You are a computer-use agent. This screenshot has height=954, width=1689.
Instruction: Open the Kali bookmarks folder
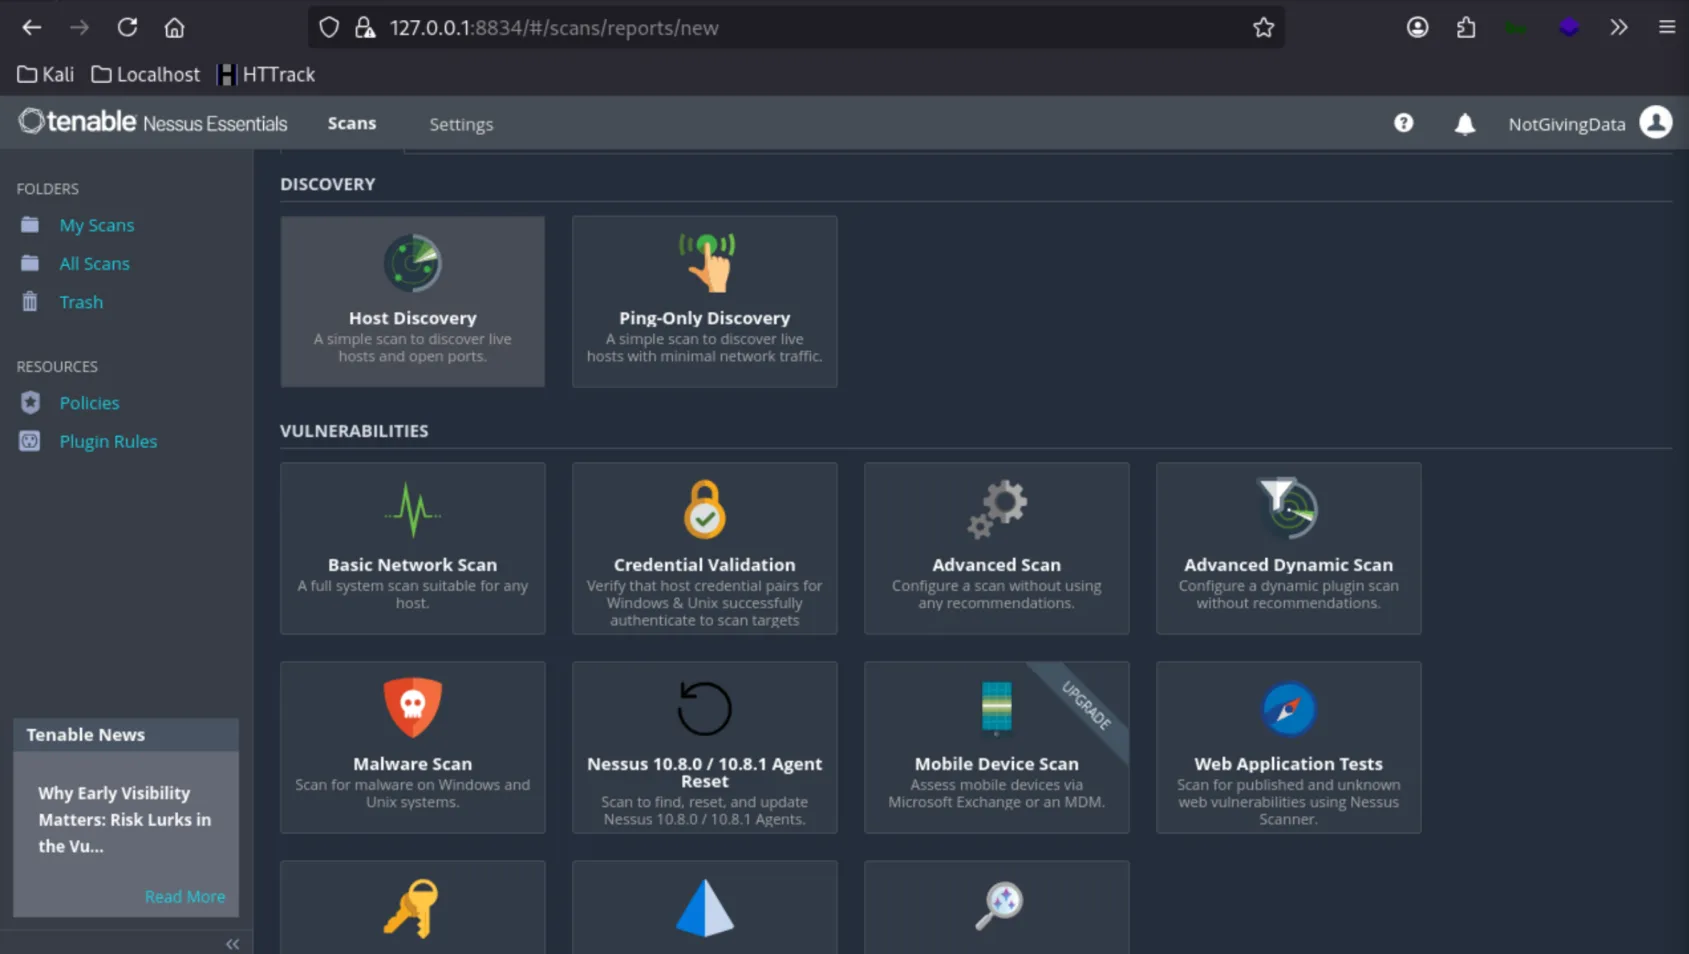click(x=46, y=75)
